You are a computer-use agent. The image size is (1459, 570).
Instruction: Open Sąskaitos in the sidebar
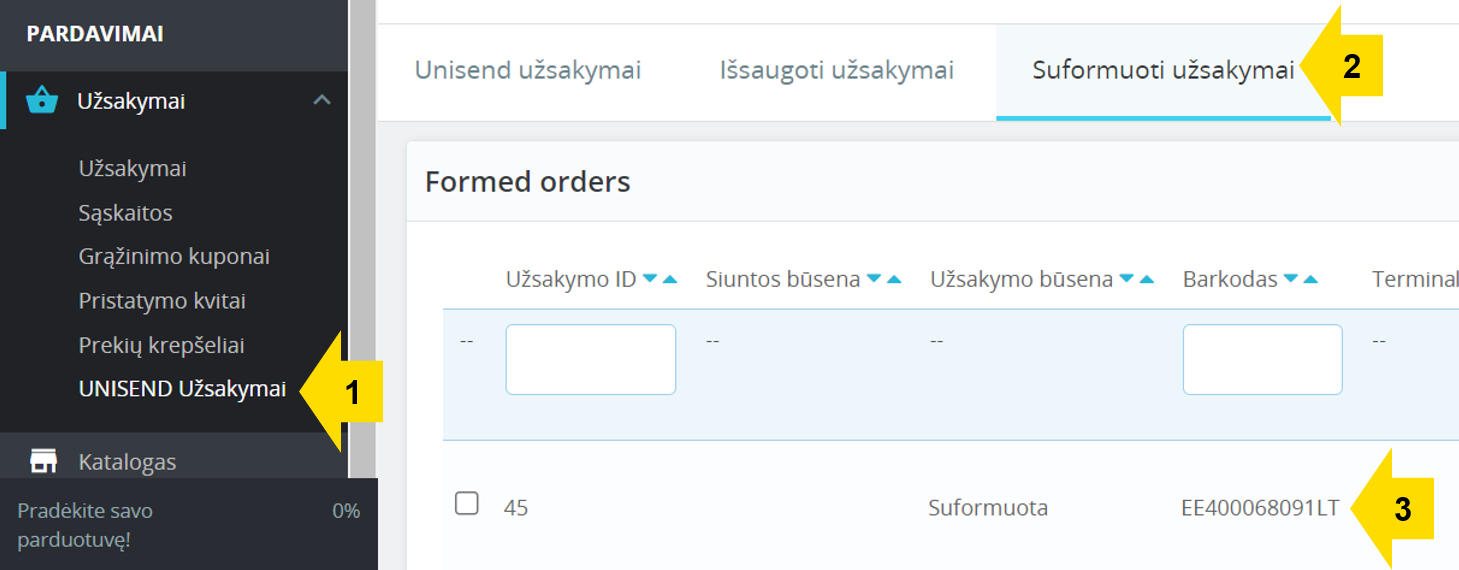coord(126,213)
